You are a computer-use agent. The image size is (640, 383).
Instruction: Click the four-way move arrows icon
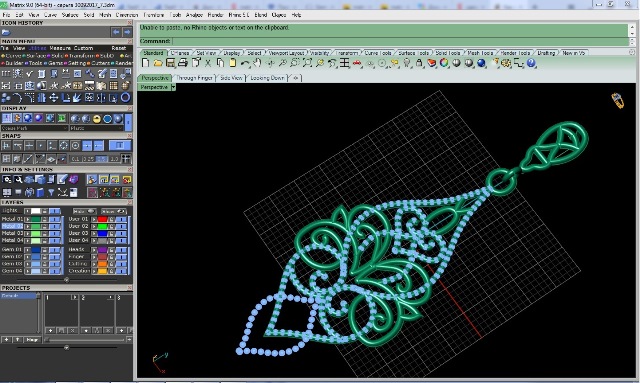(53, 98)
